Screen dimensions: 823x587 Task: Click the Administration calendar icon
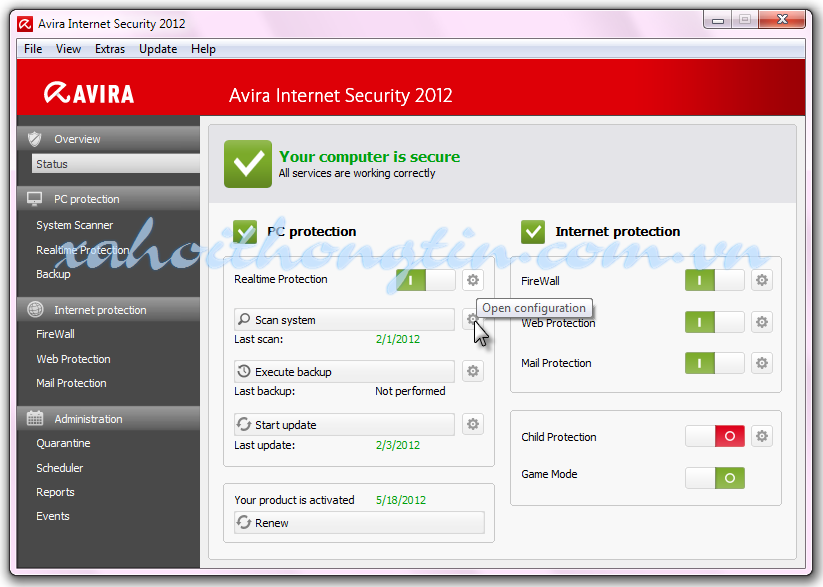coord(35,418)
